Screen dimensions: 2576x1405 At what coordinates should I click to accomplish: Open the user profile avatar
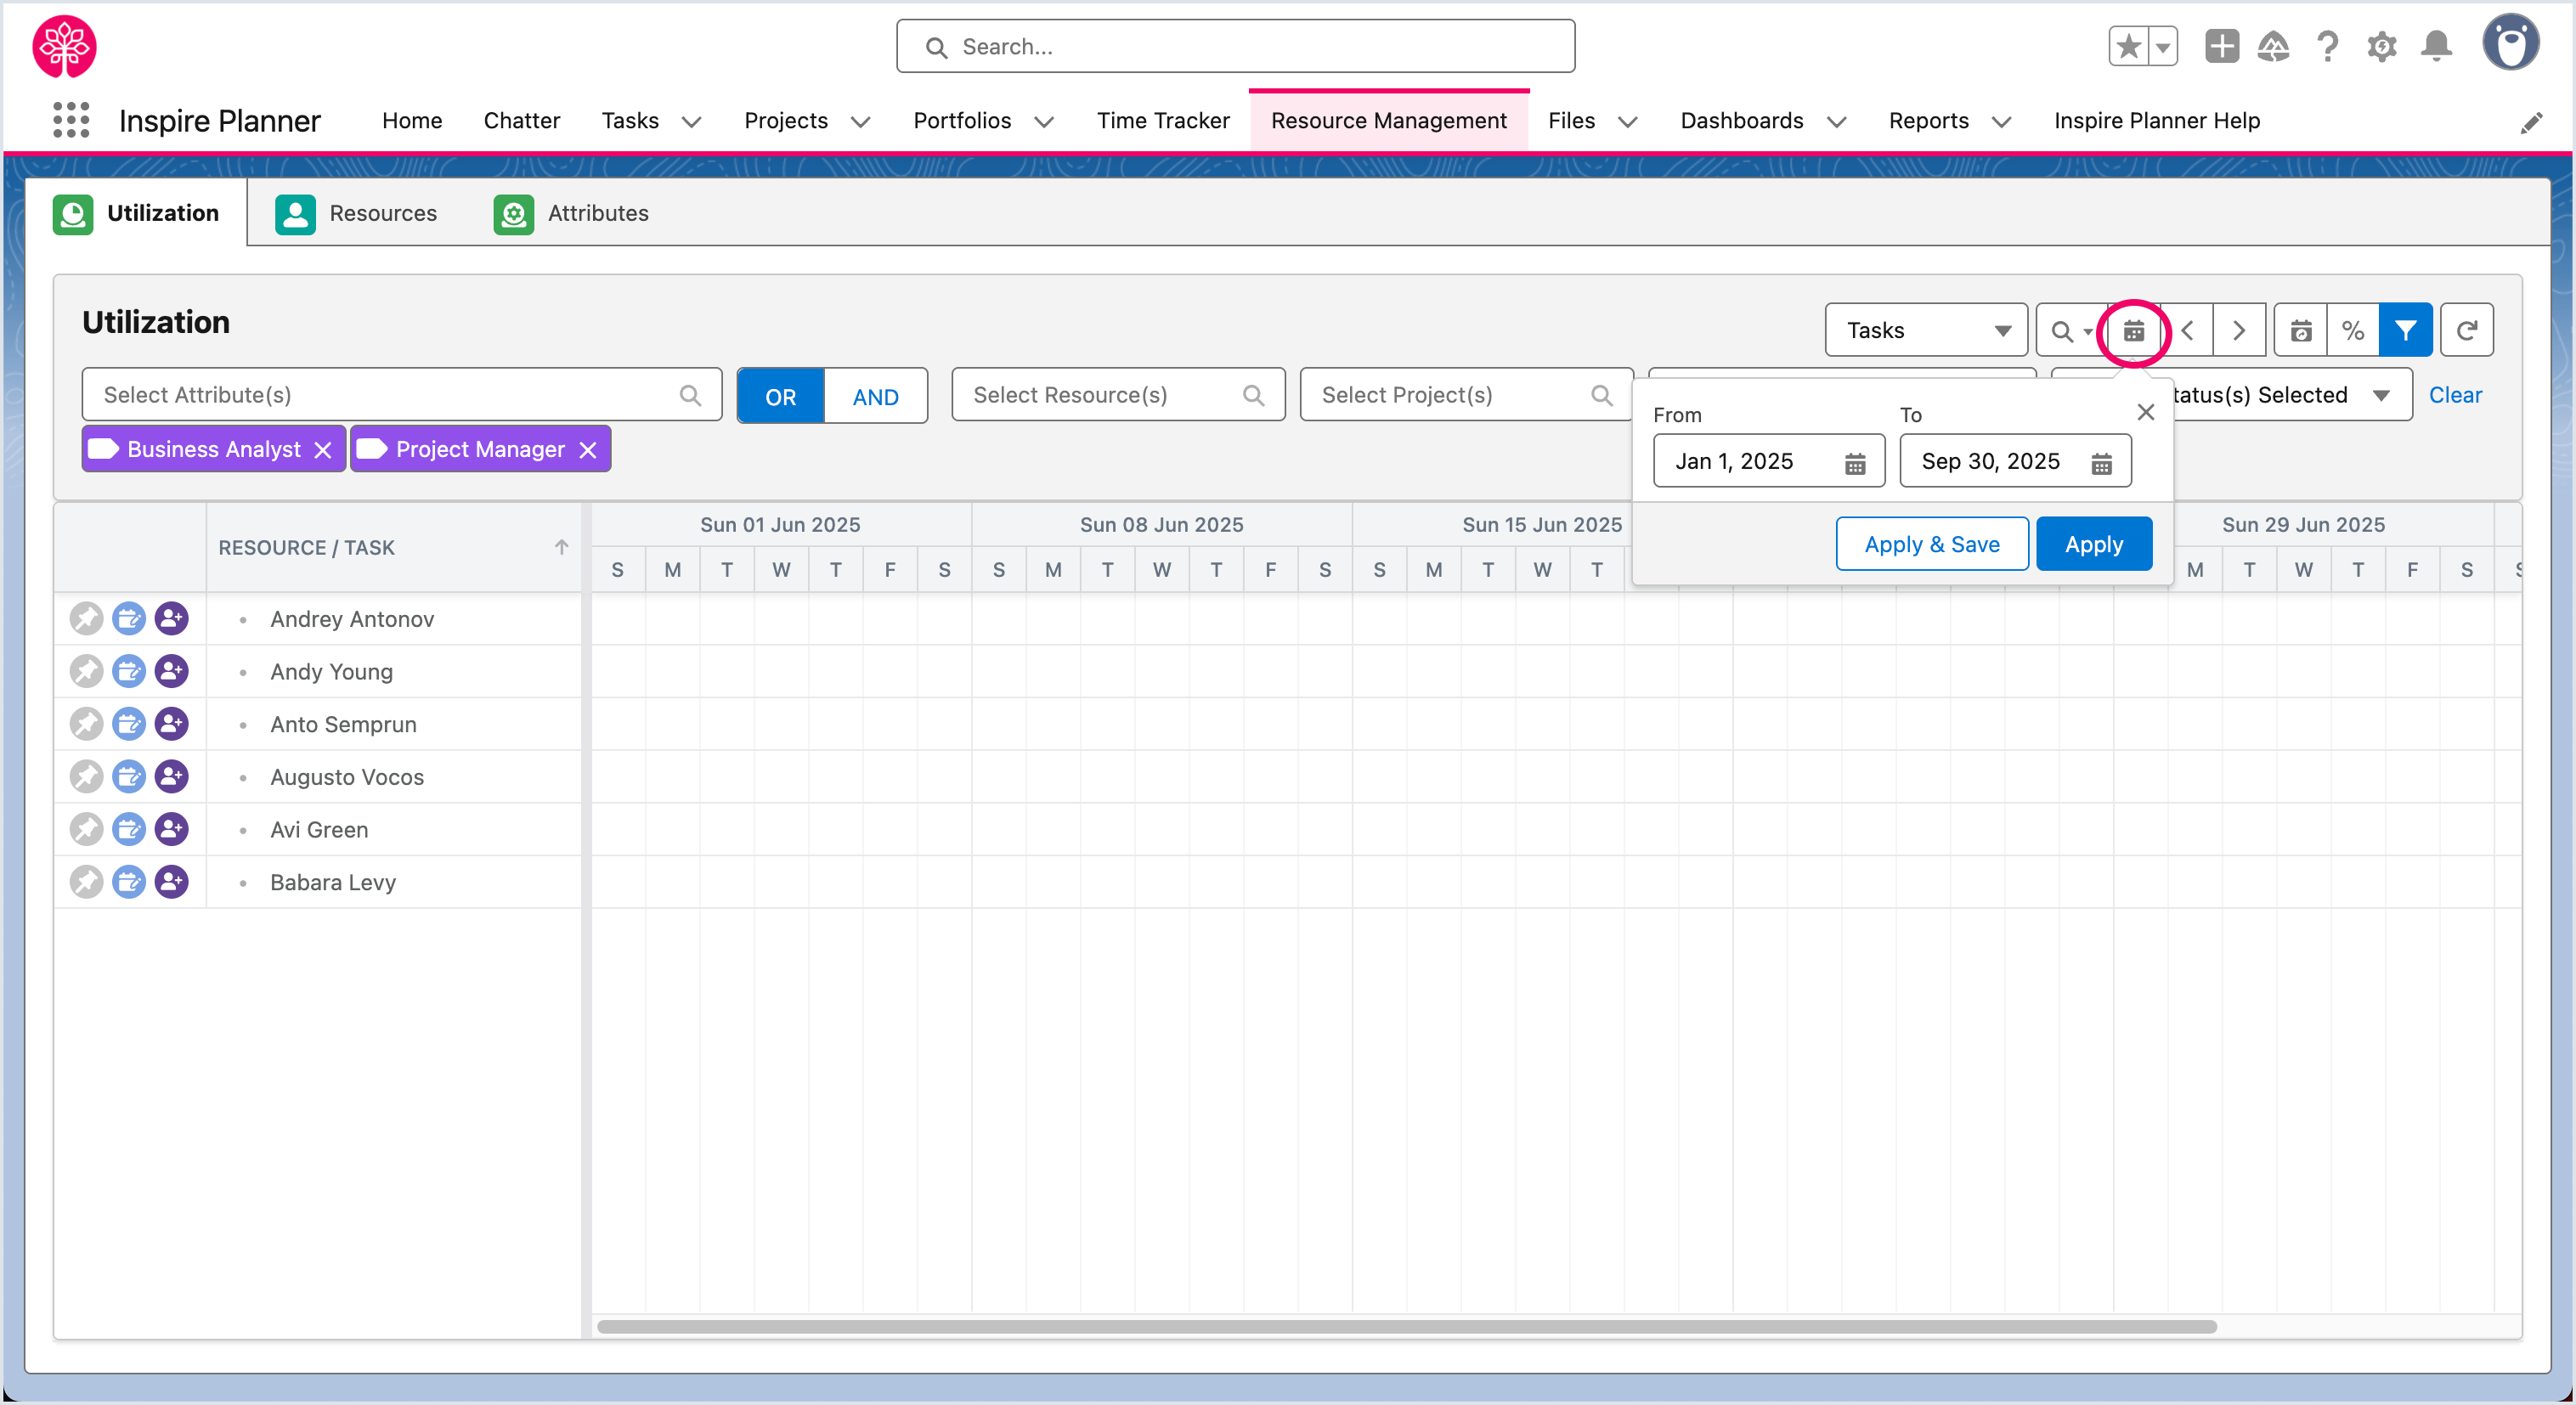point(2510,43)
